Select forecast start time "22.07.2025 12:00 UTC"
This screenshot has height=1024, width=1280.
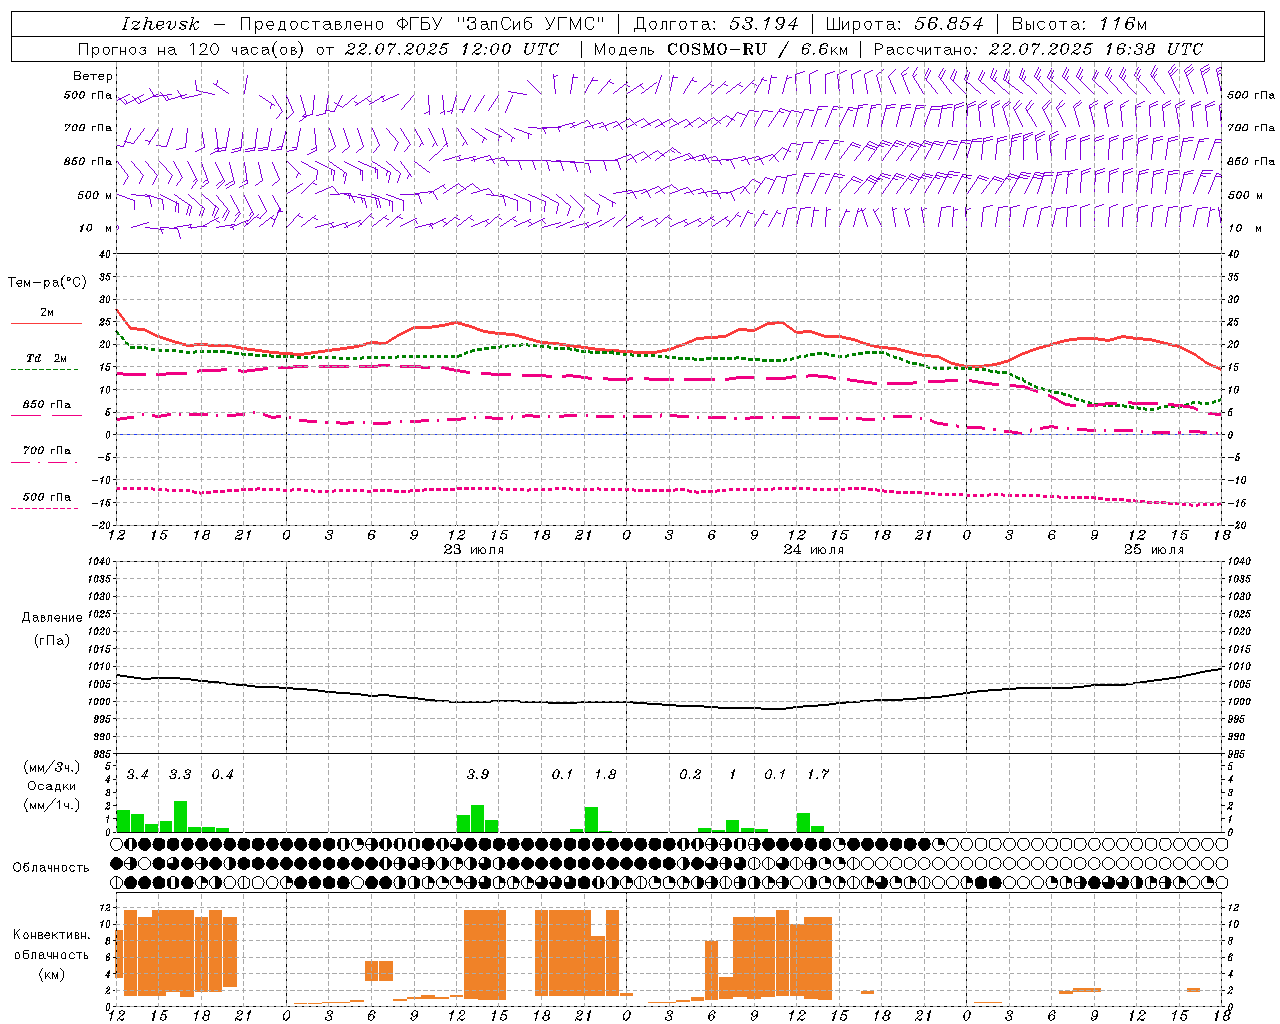click(451, 49)
